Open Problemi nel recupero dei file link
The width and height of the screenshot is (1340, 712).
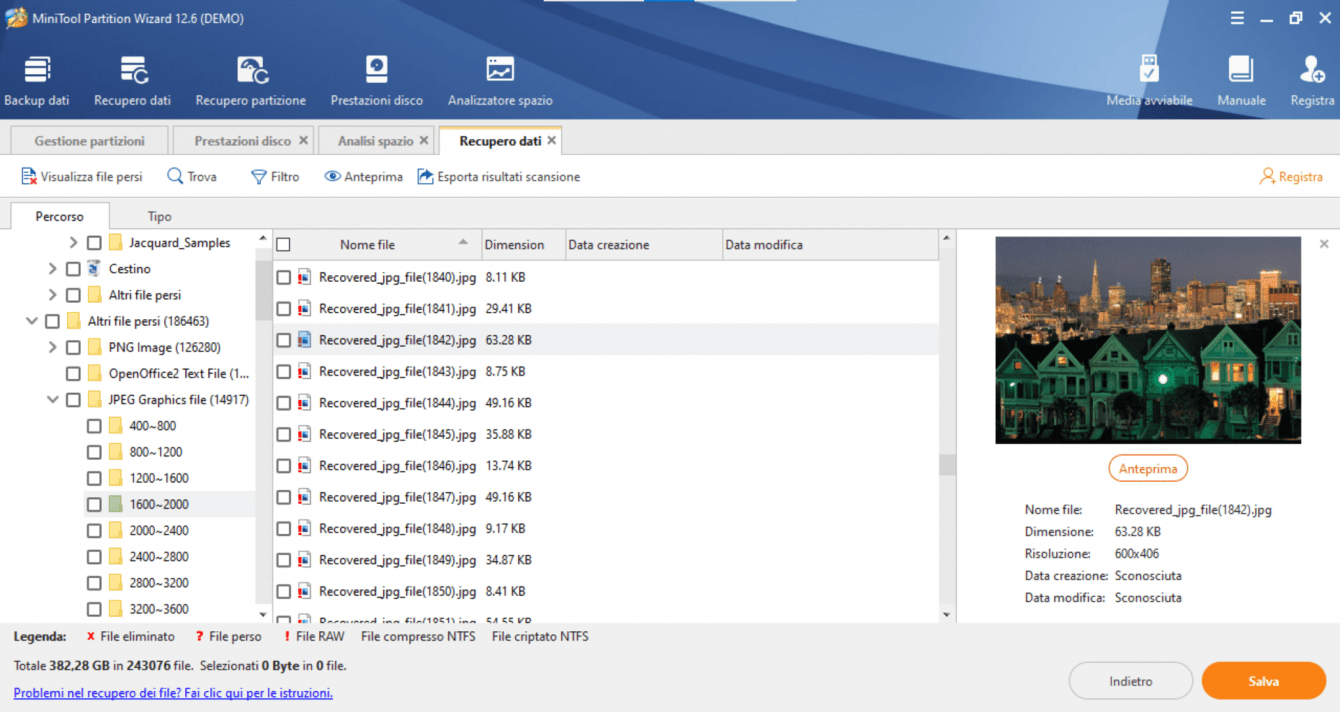click(x=173, y=692)
